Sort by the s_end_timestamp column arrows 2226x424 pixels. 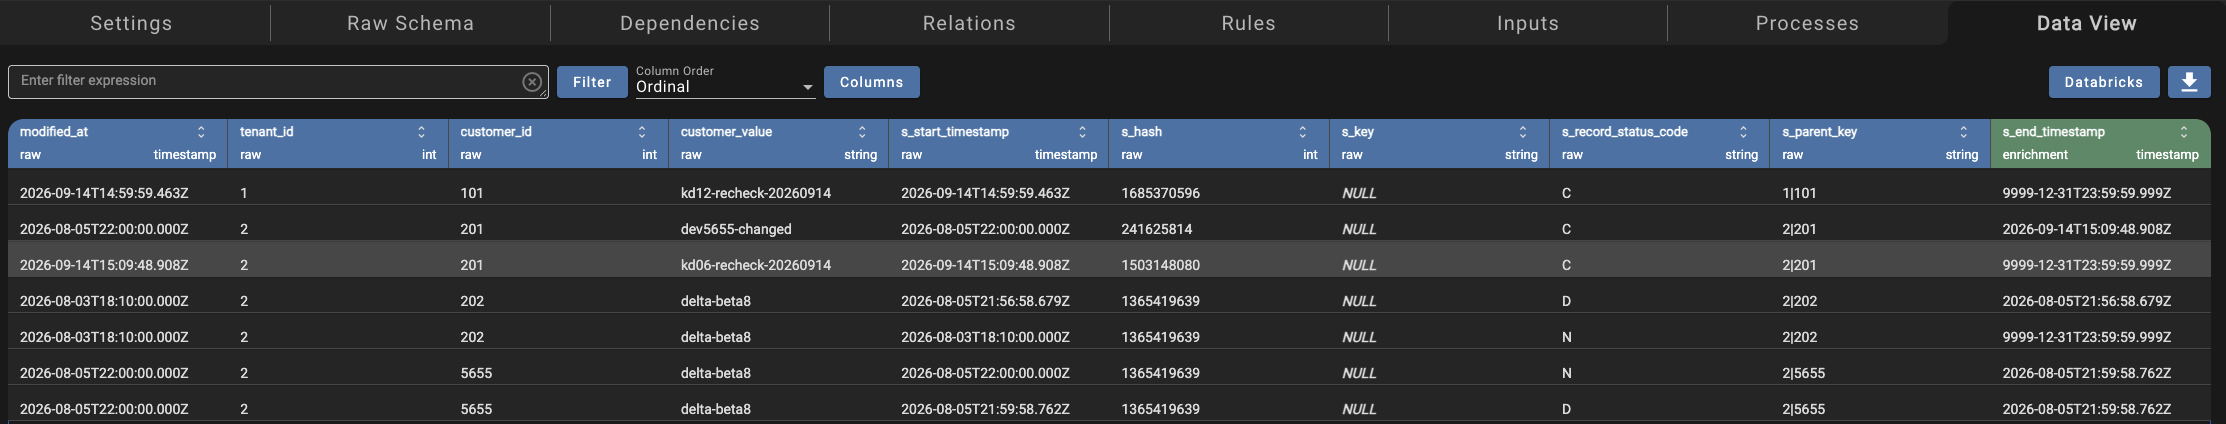(2184, 132)
